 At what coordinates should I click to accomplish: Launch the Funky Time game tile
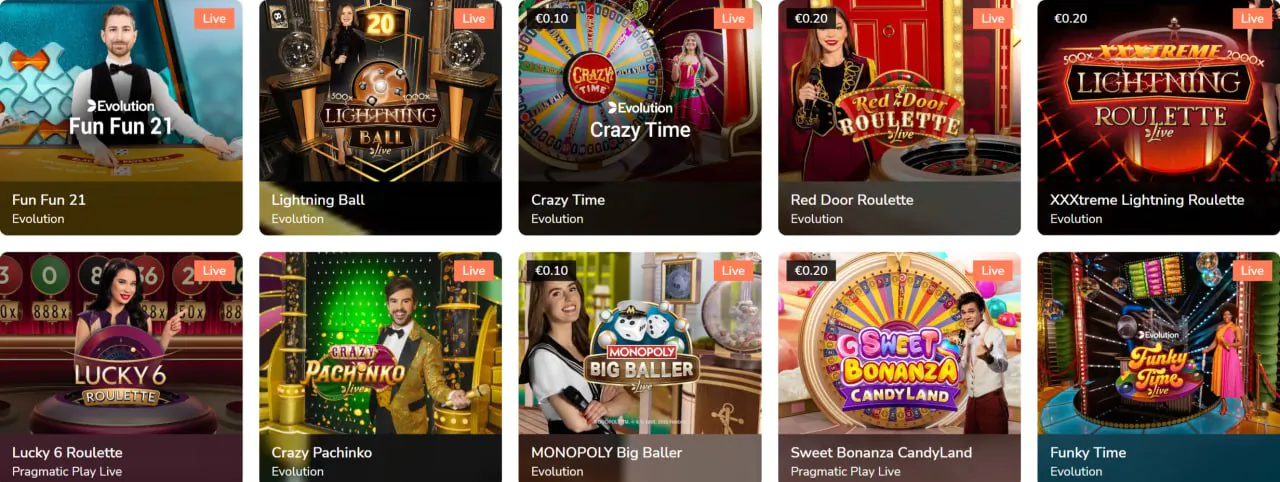pyautogui.click(x=1159, y=343)
